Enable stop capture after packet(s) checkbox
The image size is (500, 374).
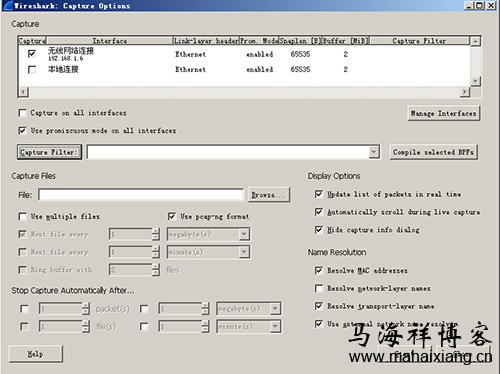tap(24, 309)
